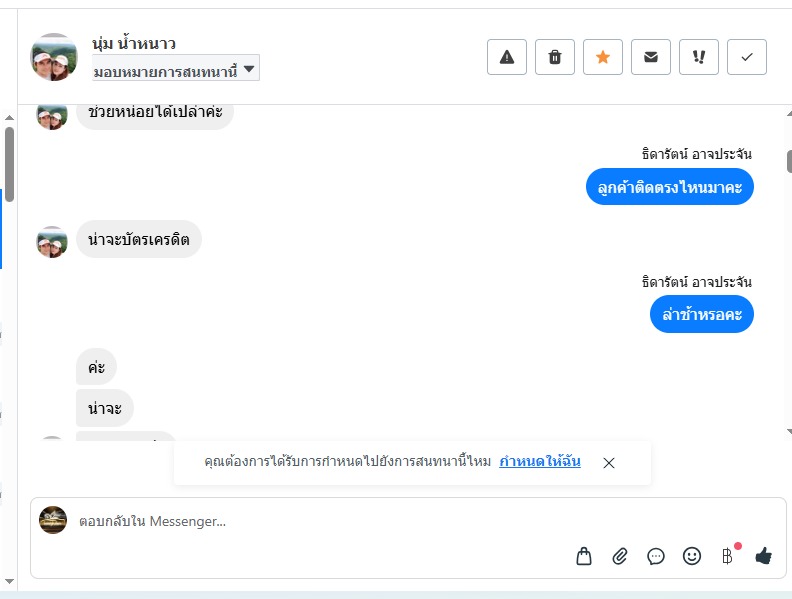Mark conversation as followed up with star icon

pos(603,57)
